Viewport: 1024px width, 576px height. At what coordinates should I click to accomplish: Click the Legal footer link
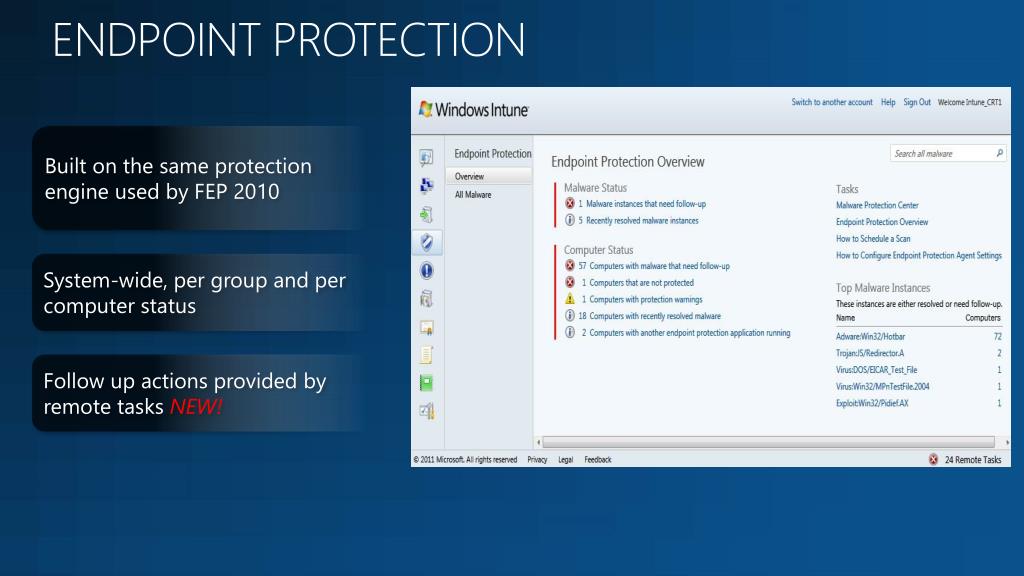[x=566, y=460]
